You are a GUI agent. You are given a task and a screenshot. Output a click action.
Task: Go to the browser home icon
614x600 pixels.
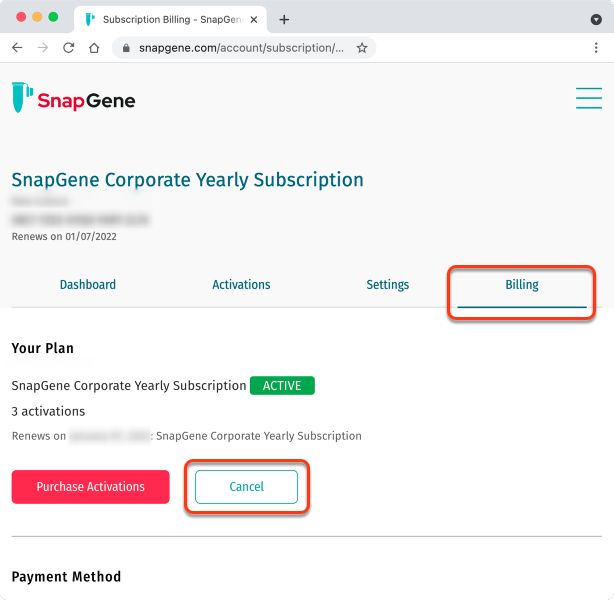[94, 48]
